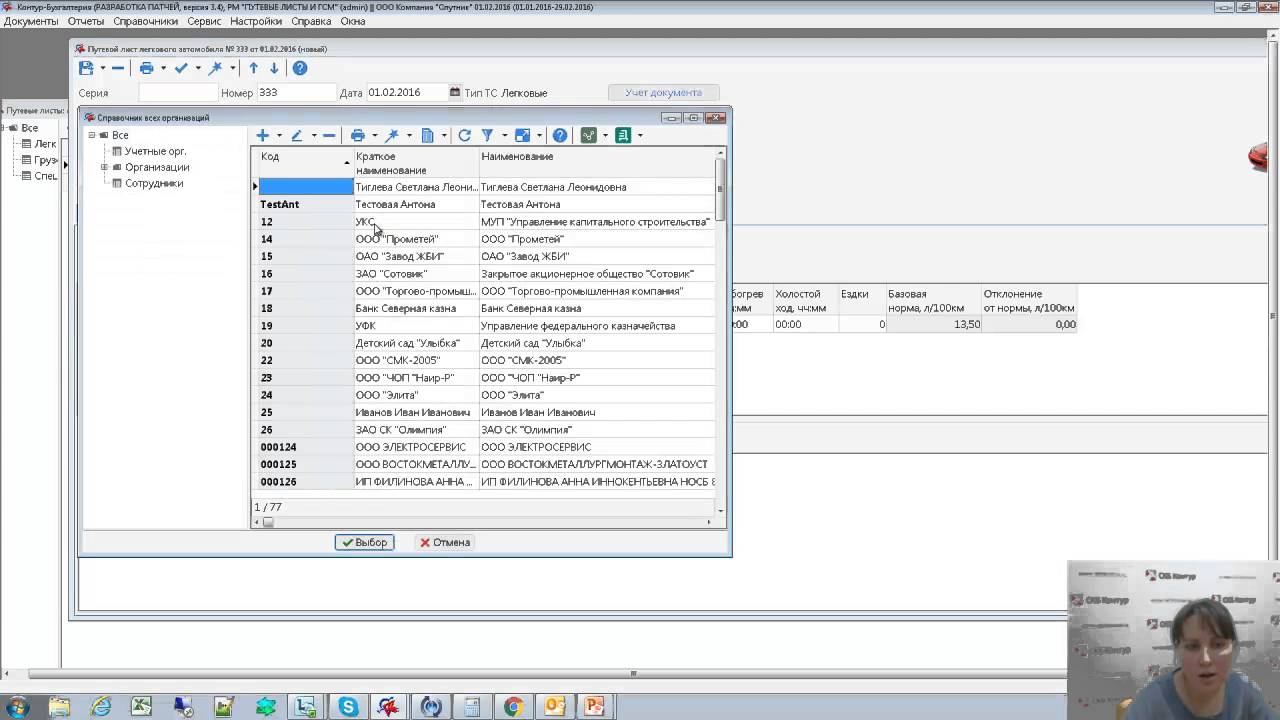Viewport: 1280px width, 720px height.
Task: Edit the selected organization with the pencil icon
Action: [x=296, y=135]
